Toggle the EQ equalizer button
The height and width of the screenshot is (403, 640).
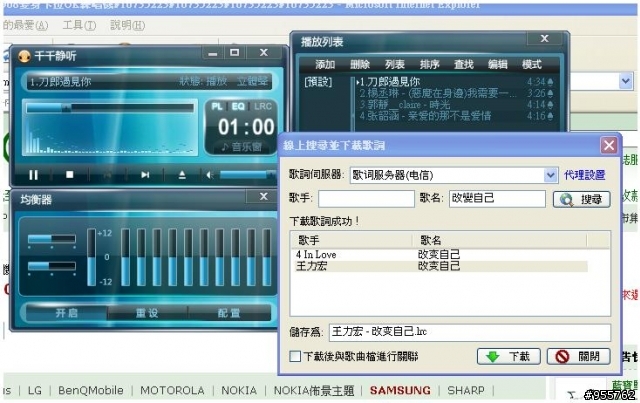coord(238,107)
